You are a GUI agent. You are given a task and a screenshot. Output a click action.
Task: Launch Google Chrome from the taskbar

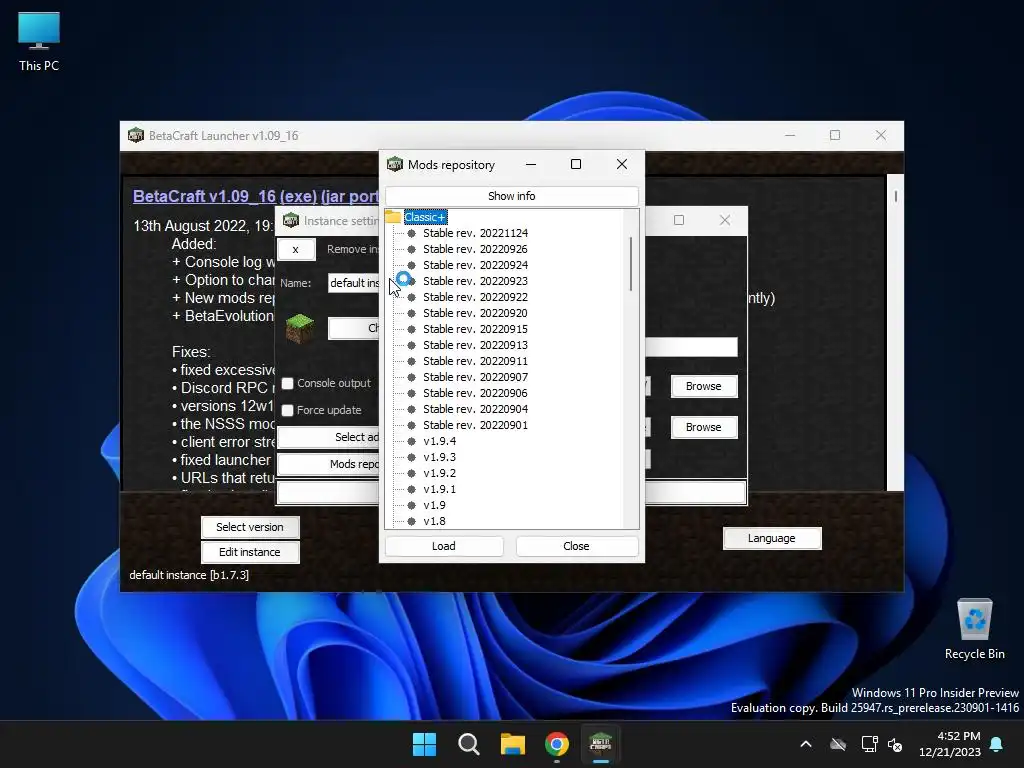[556, 744]
